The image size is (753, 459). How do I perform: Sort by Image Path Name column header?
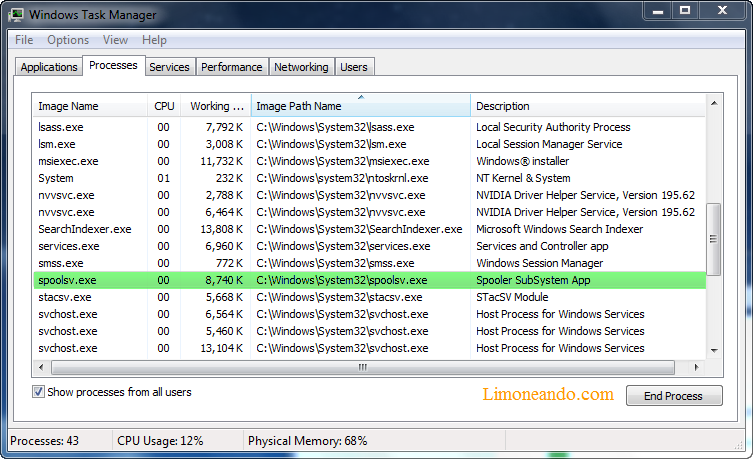pyautogui.click(x=361, y=106)
